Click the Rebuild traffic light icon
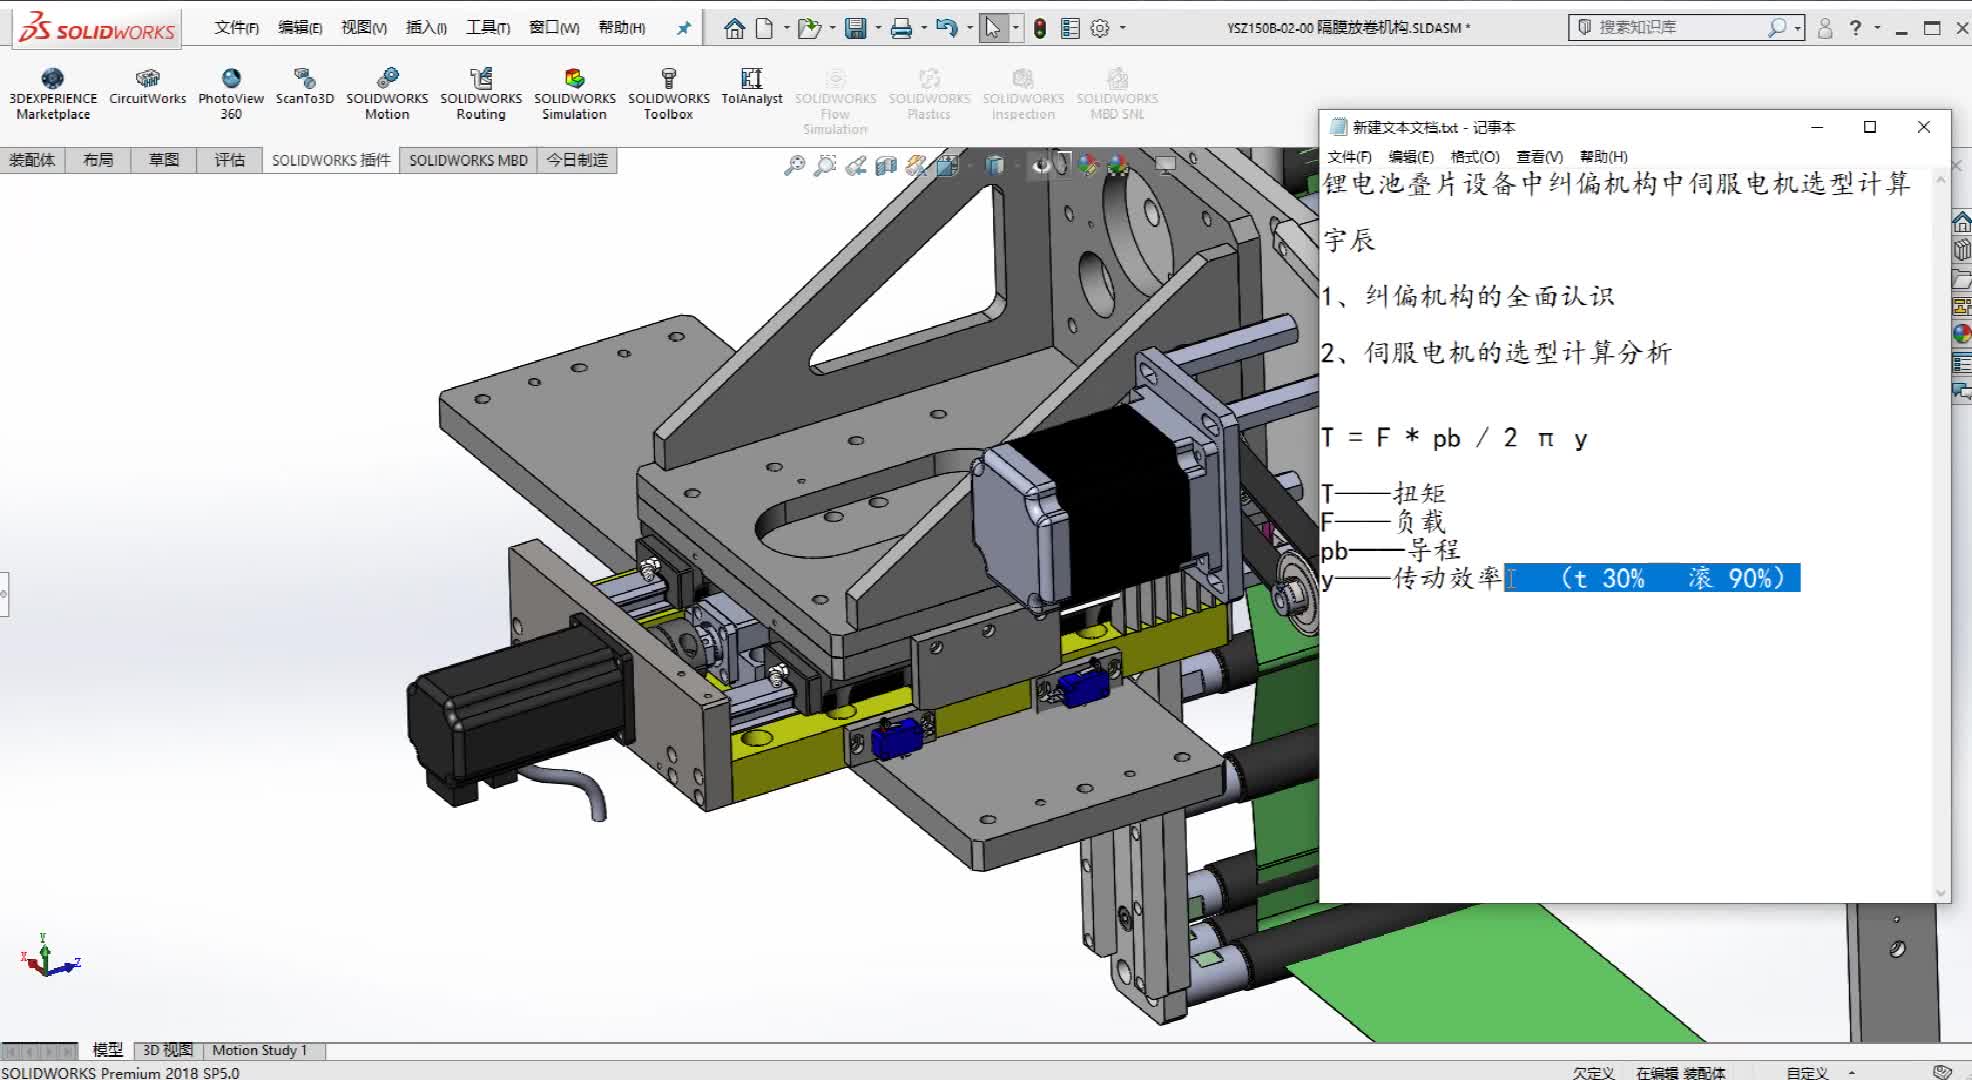Viewport: 1972px width, 1080px height. coord(1040,28)
